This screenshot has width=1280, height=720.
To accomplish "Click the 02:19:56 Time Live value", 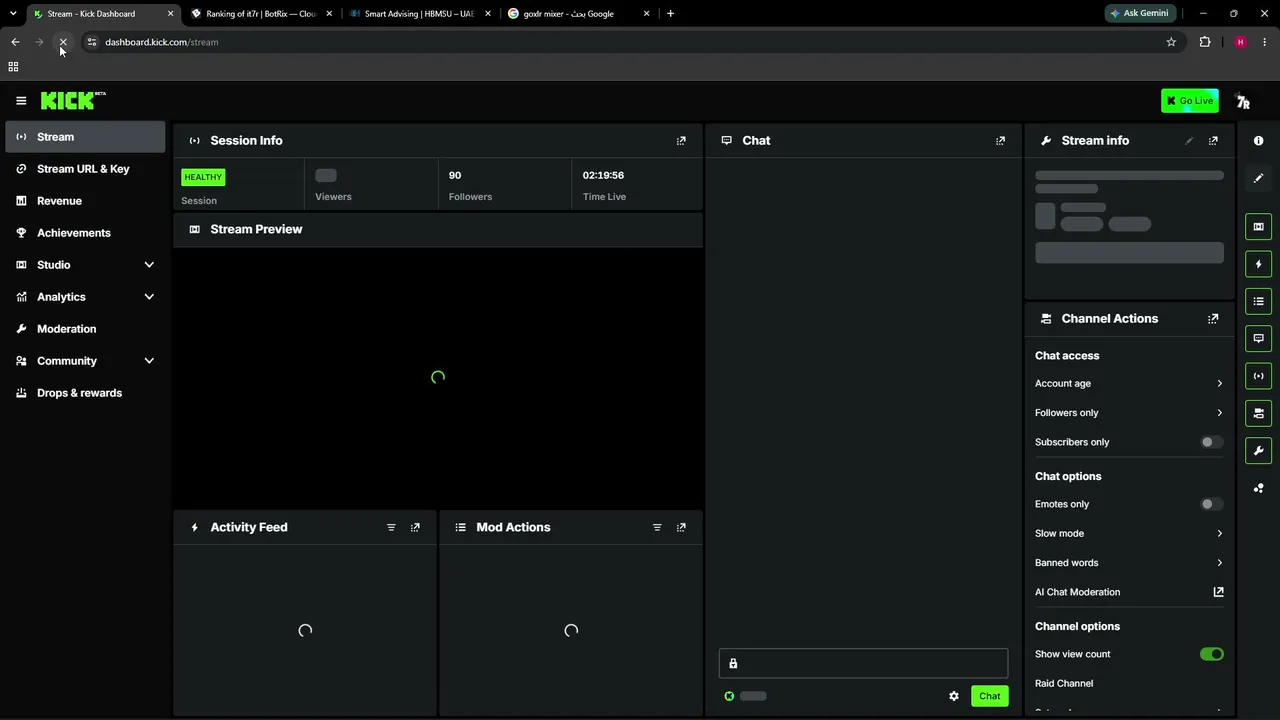I will click(603, 175).
